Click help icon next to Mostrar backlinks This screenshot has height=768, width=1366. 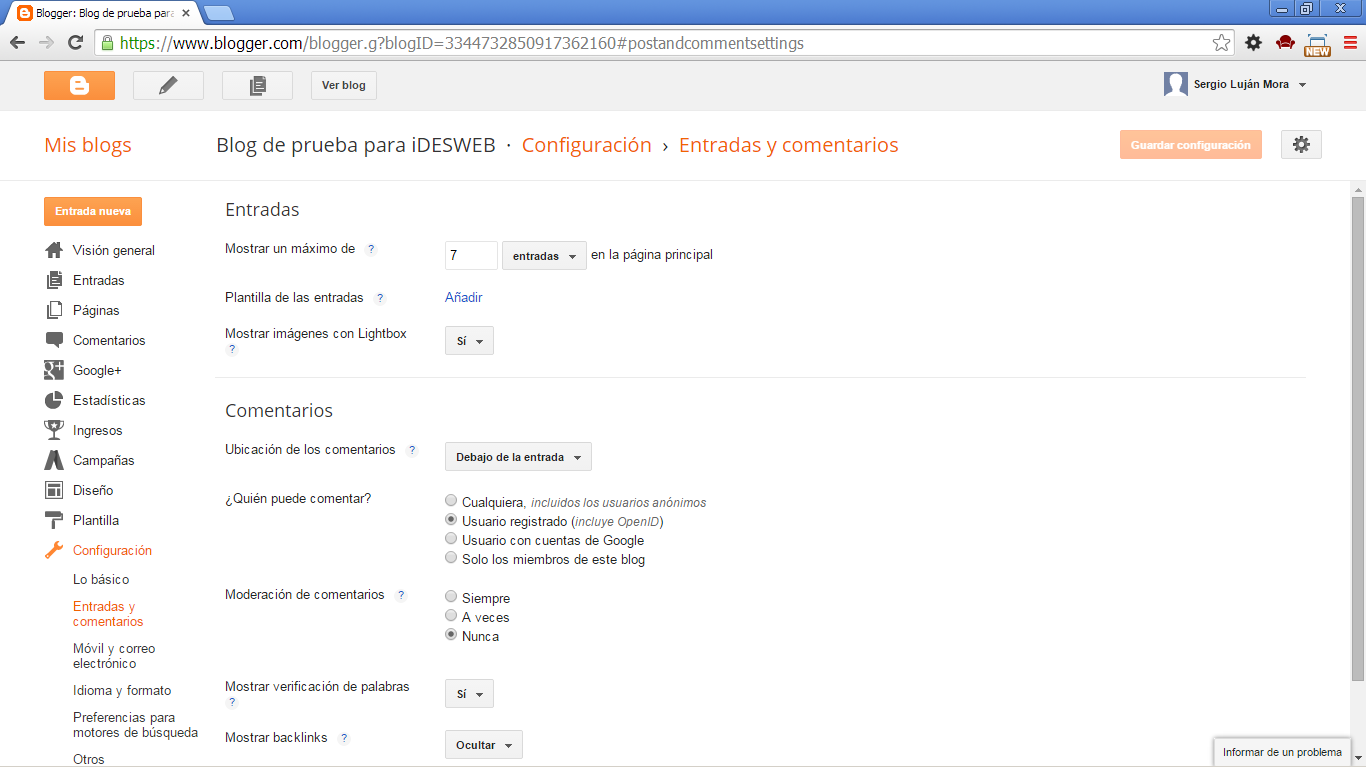pyautogui.click(x=344, y=738)
